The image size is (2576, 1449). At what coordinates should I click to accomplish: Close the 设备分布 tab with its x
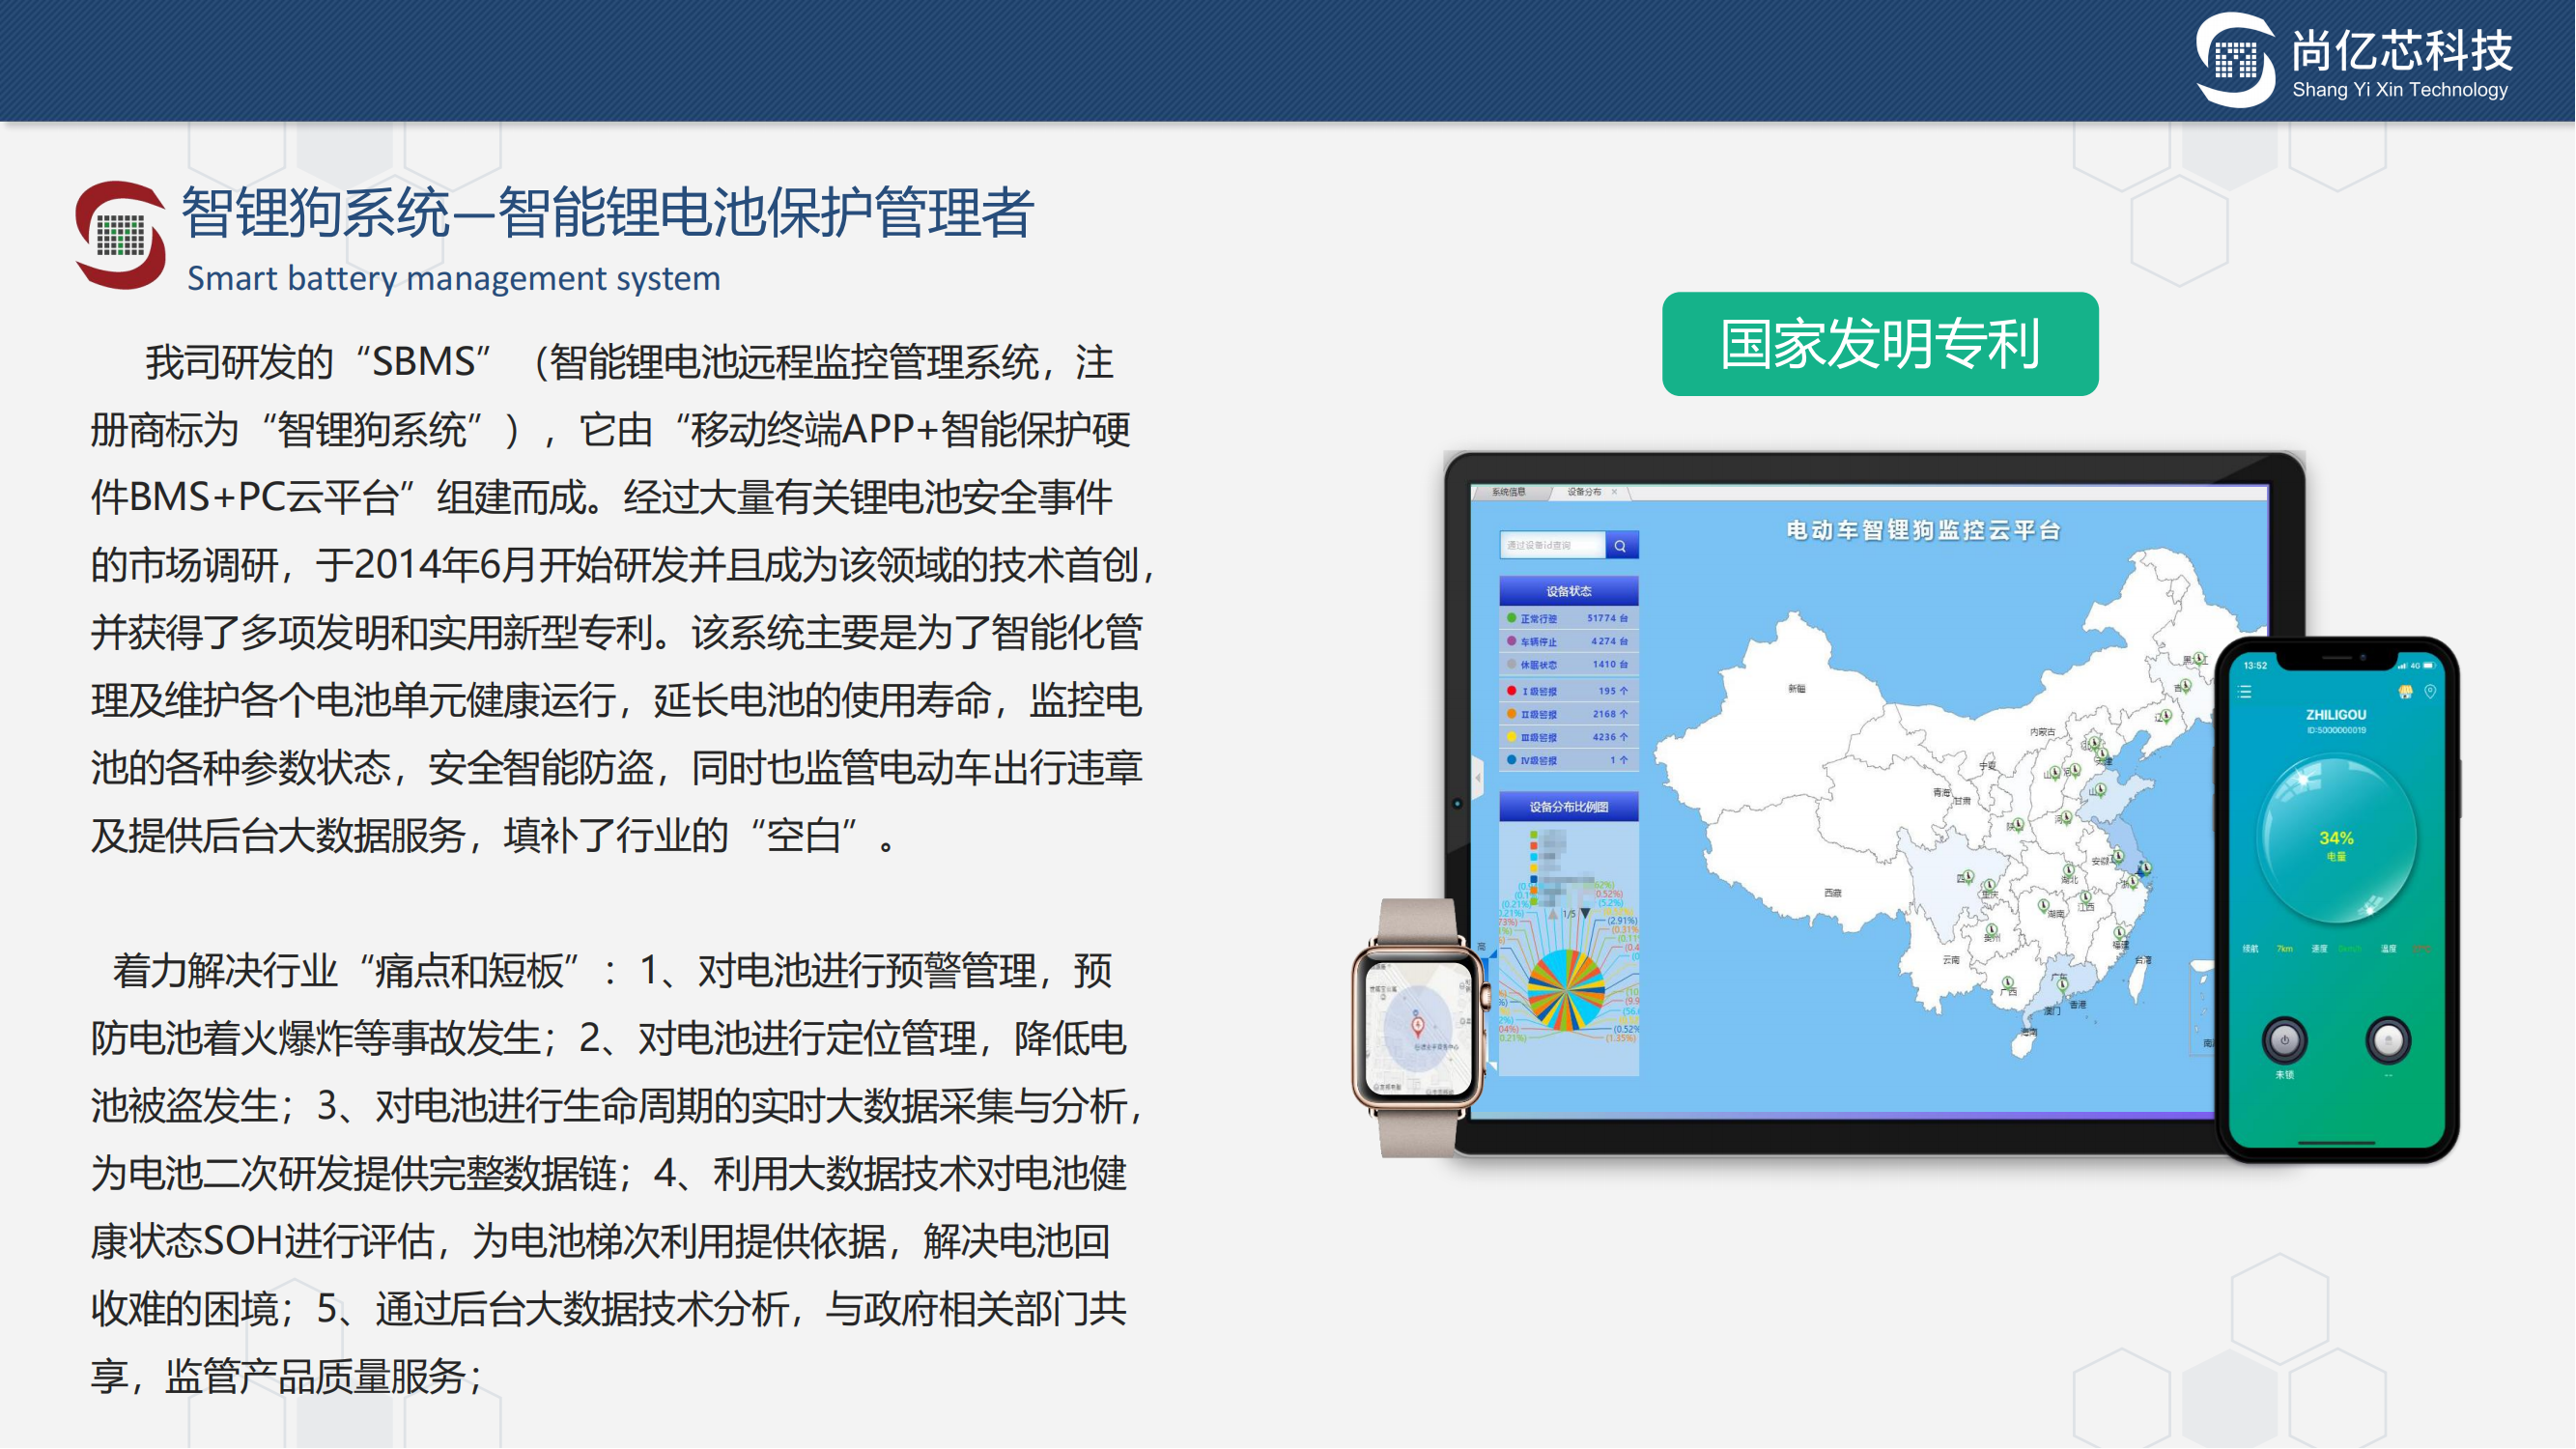click(1615, 492)
